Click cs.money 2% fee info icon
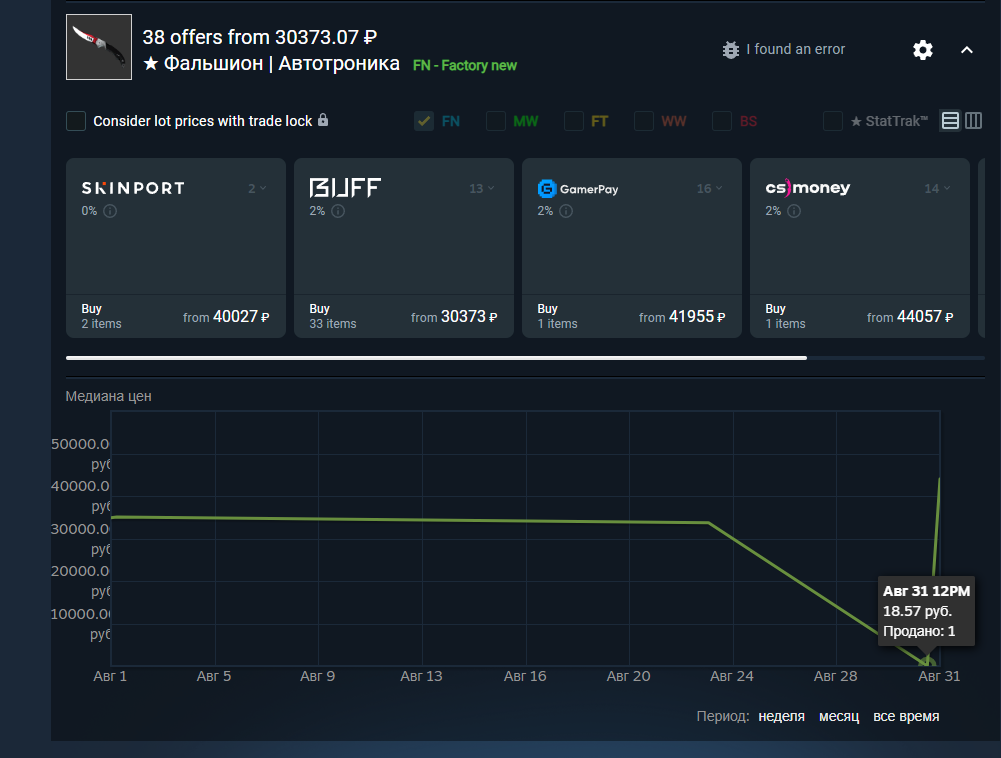The width and height of the screenshot is (1001, 758). point(794,211)
